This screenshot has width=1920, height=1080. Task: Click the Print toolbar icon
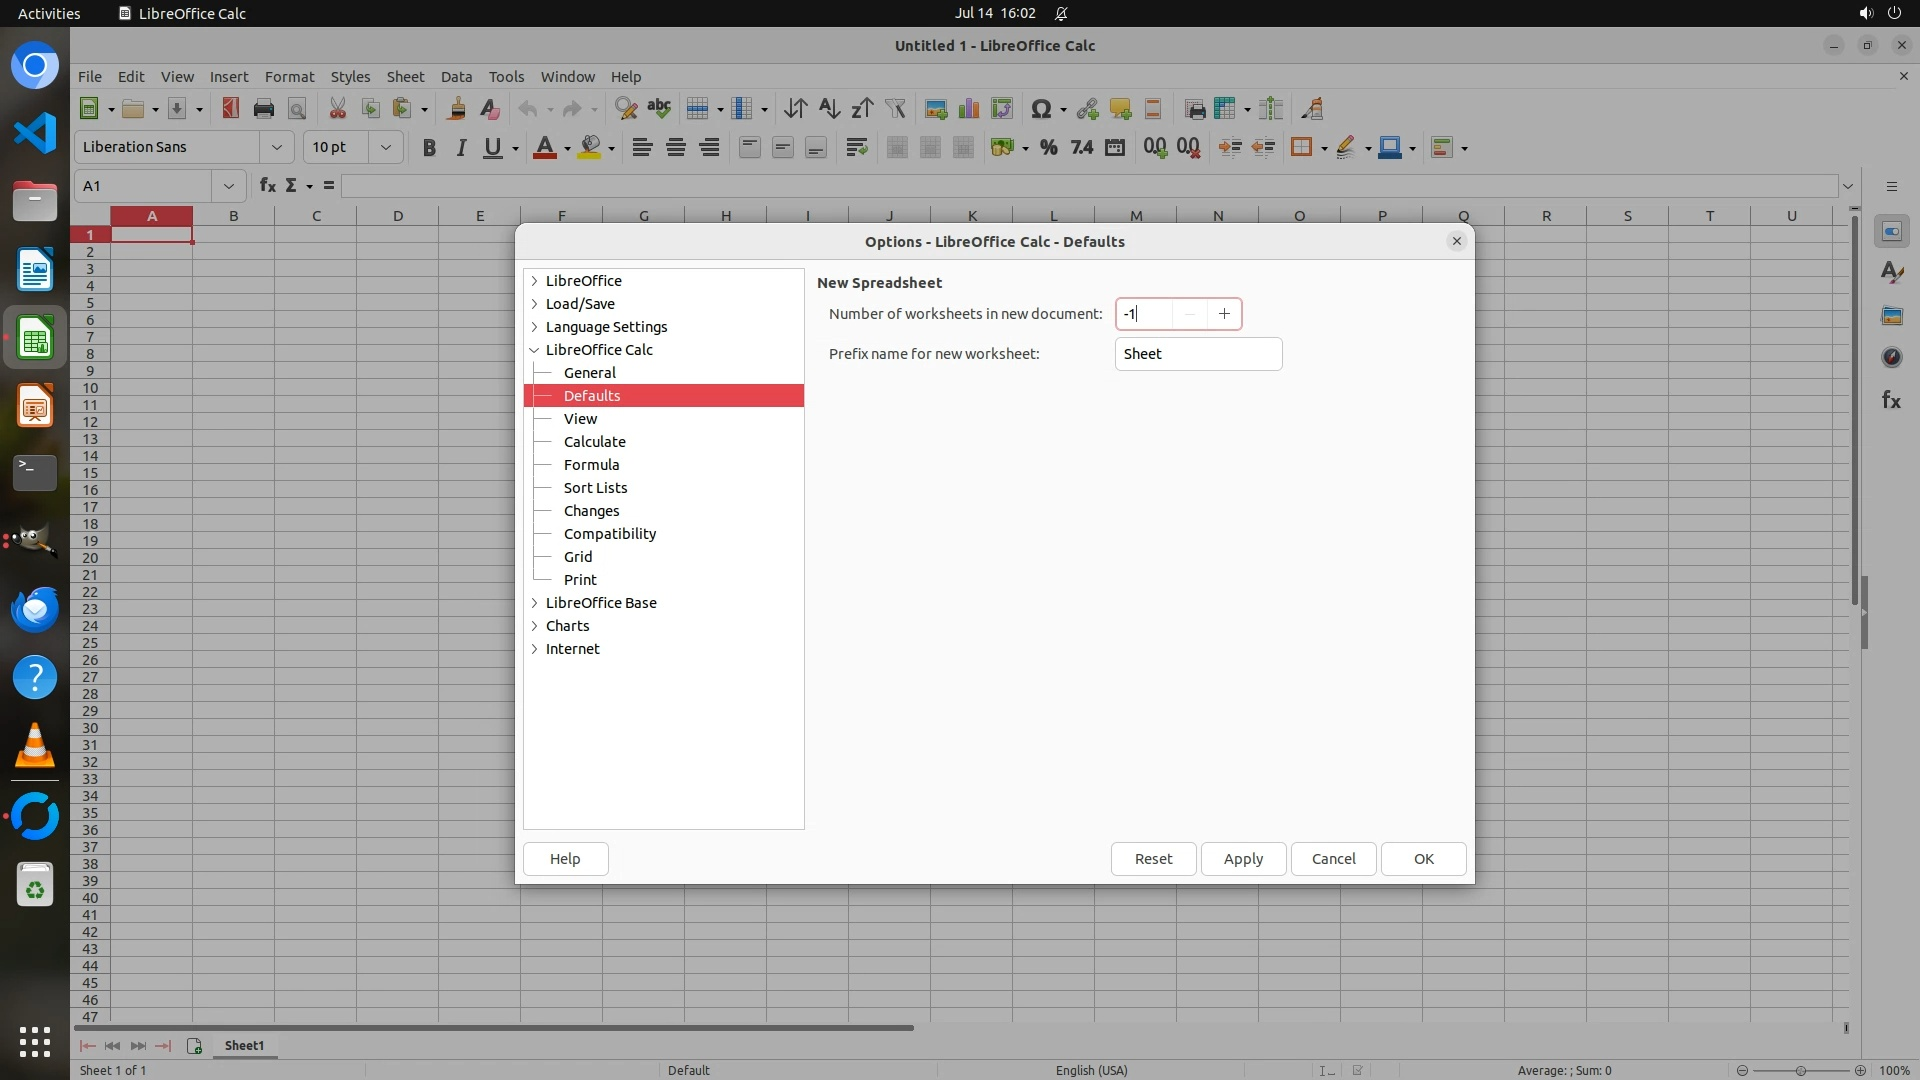[264, 109]
